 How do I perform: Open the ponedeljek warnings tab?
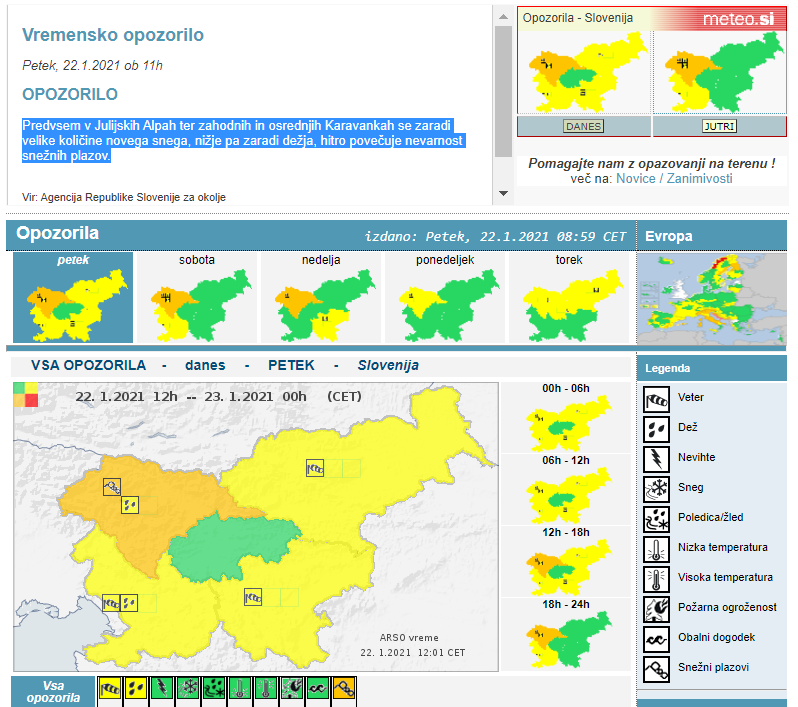444,297
